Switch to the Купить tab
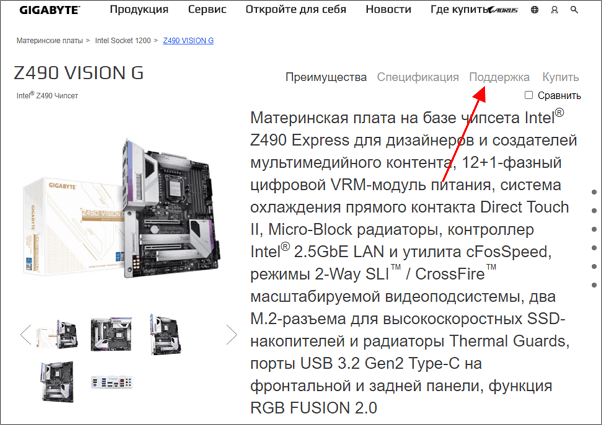The height and width of the screenshot is (425, 602). (x=561, y=77)
